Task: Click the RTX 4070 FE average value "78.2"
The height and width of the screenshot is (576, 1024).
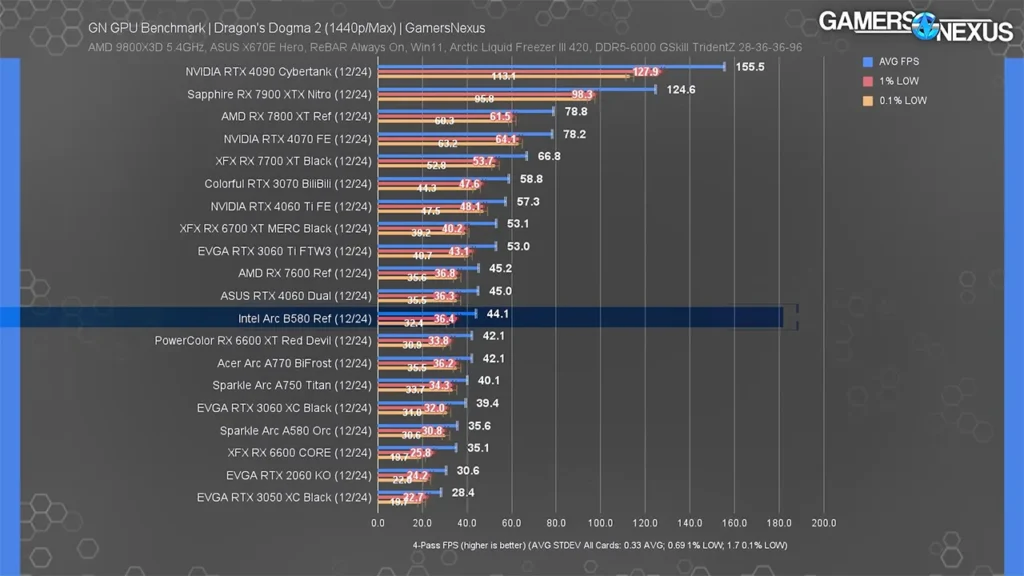Action: 575,135
